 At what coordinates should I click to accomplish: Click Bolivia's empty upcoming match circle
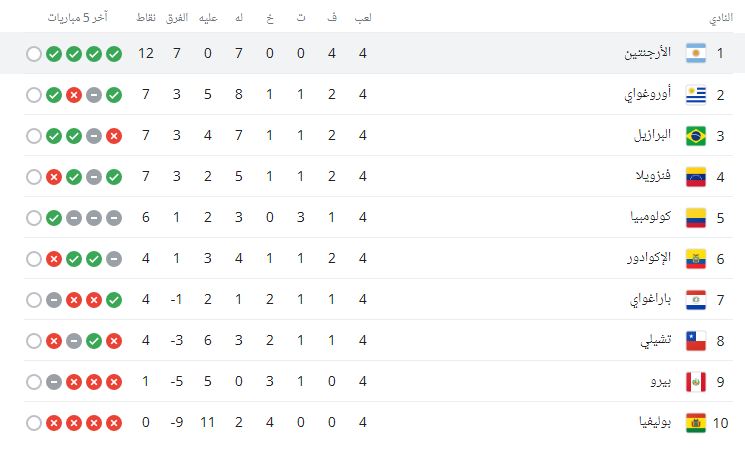(34, 423)
